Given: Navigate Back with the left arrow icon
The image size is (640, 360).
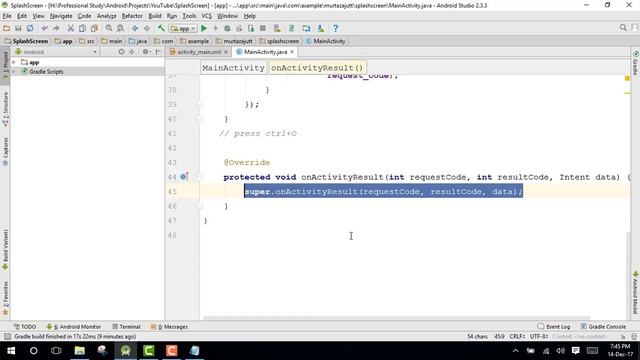Looking at the screenshot, I should 135,28.
